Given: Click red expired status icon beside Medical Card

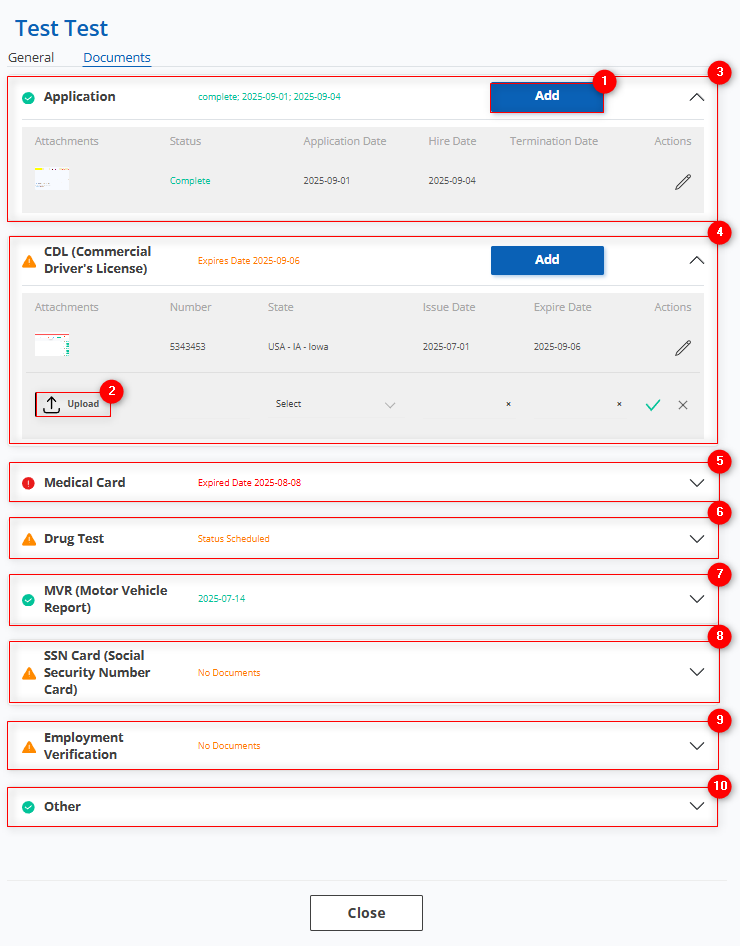Looking at the screenshot, I should point(29,483).
